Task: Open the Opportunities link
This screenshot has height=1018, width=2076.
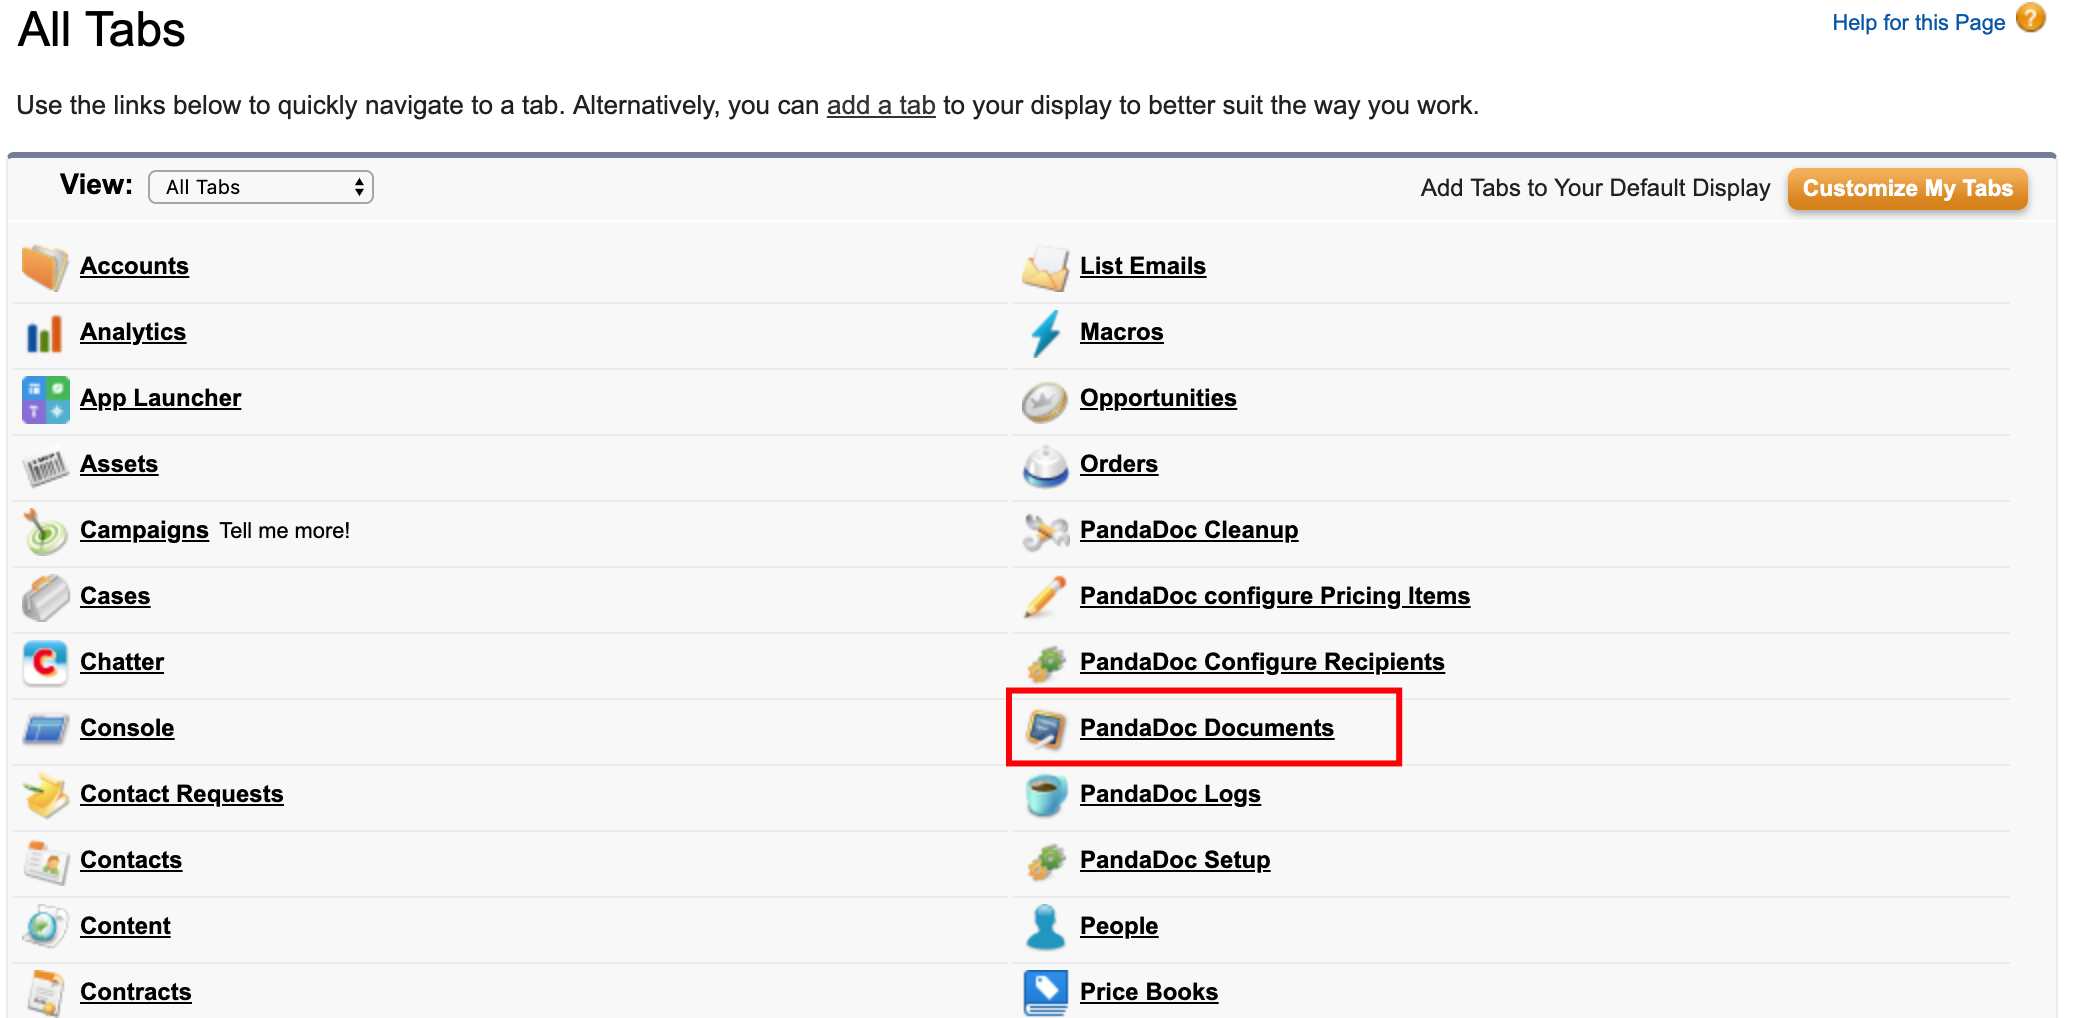Action: pos(1158,398)
